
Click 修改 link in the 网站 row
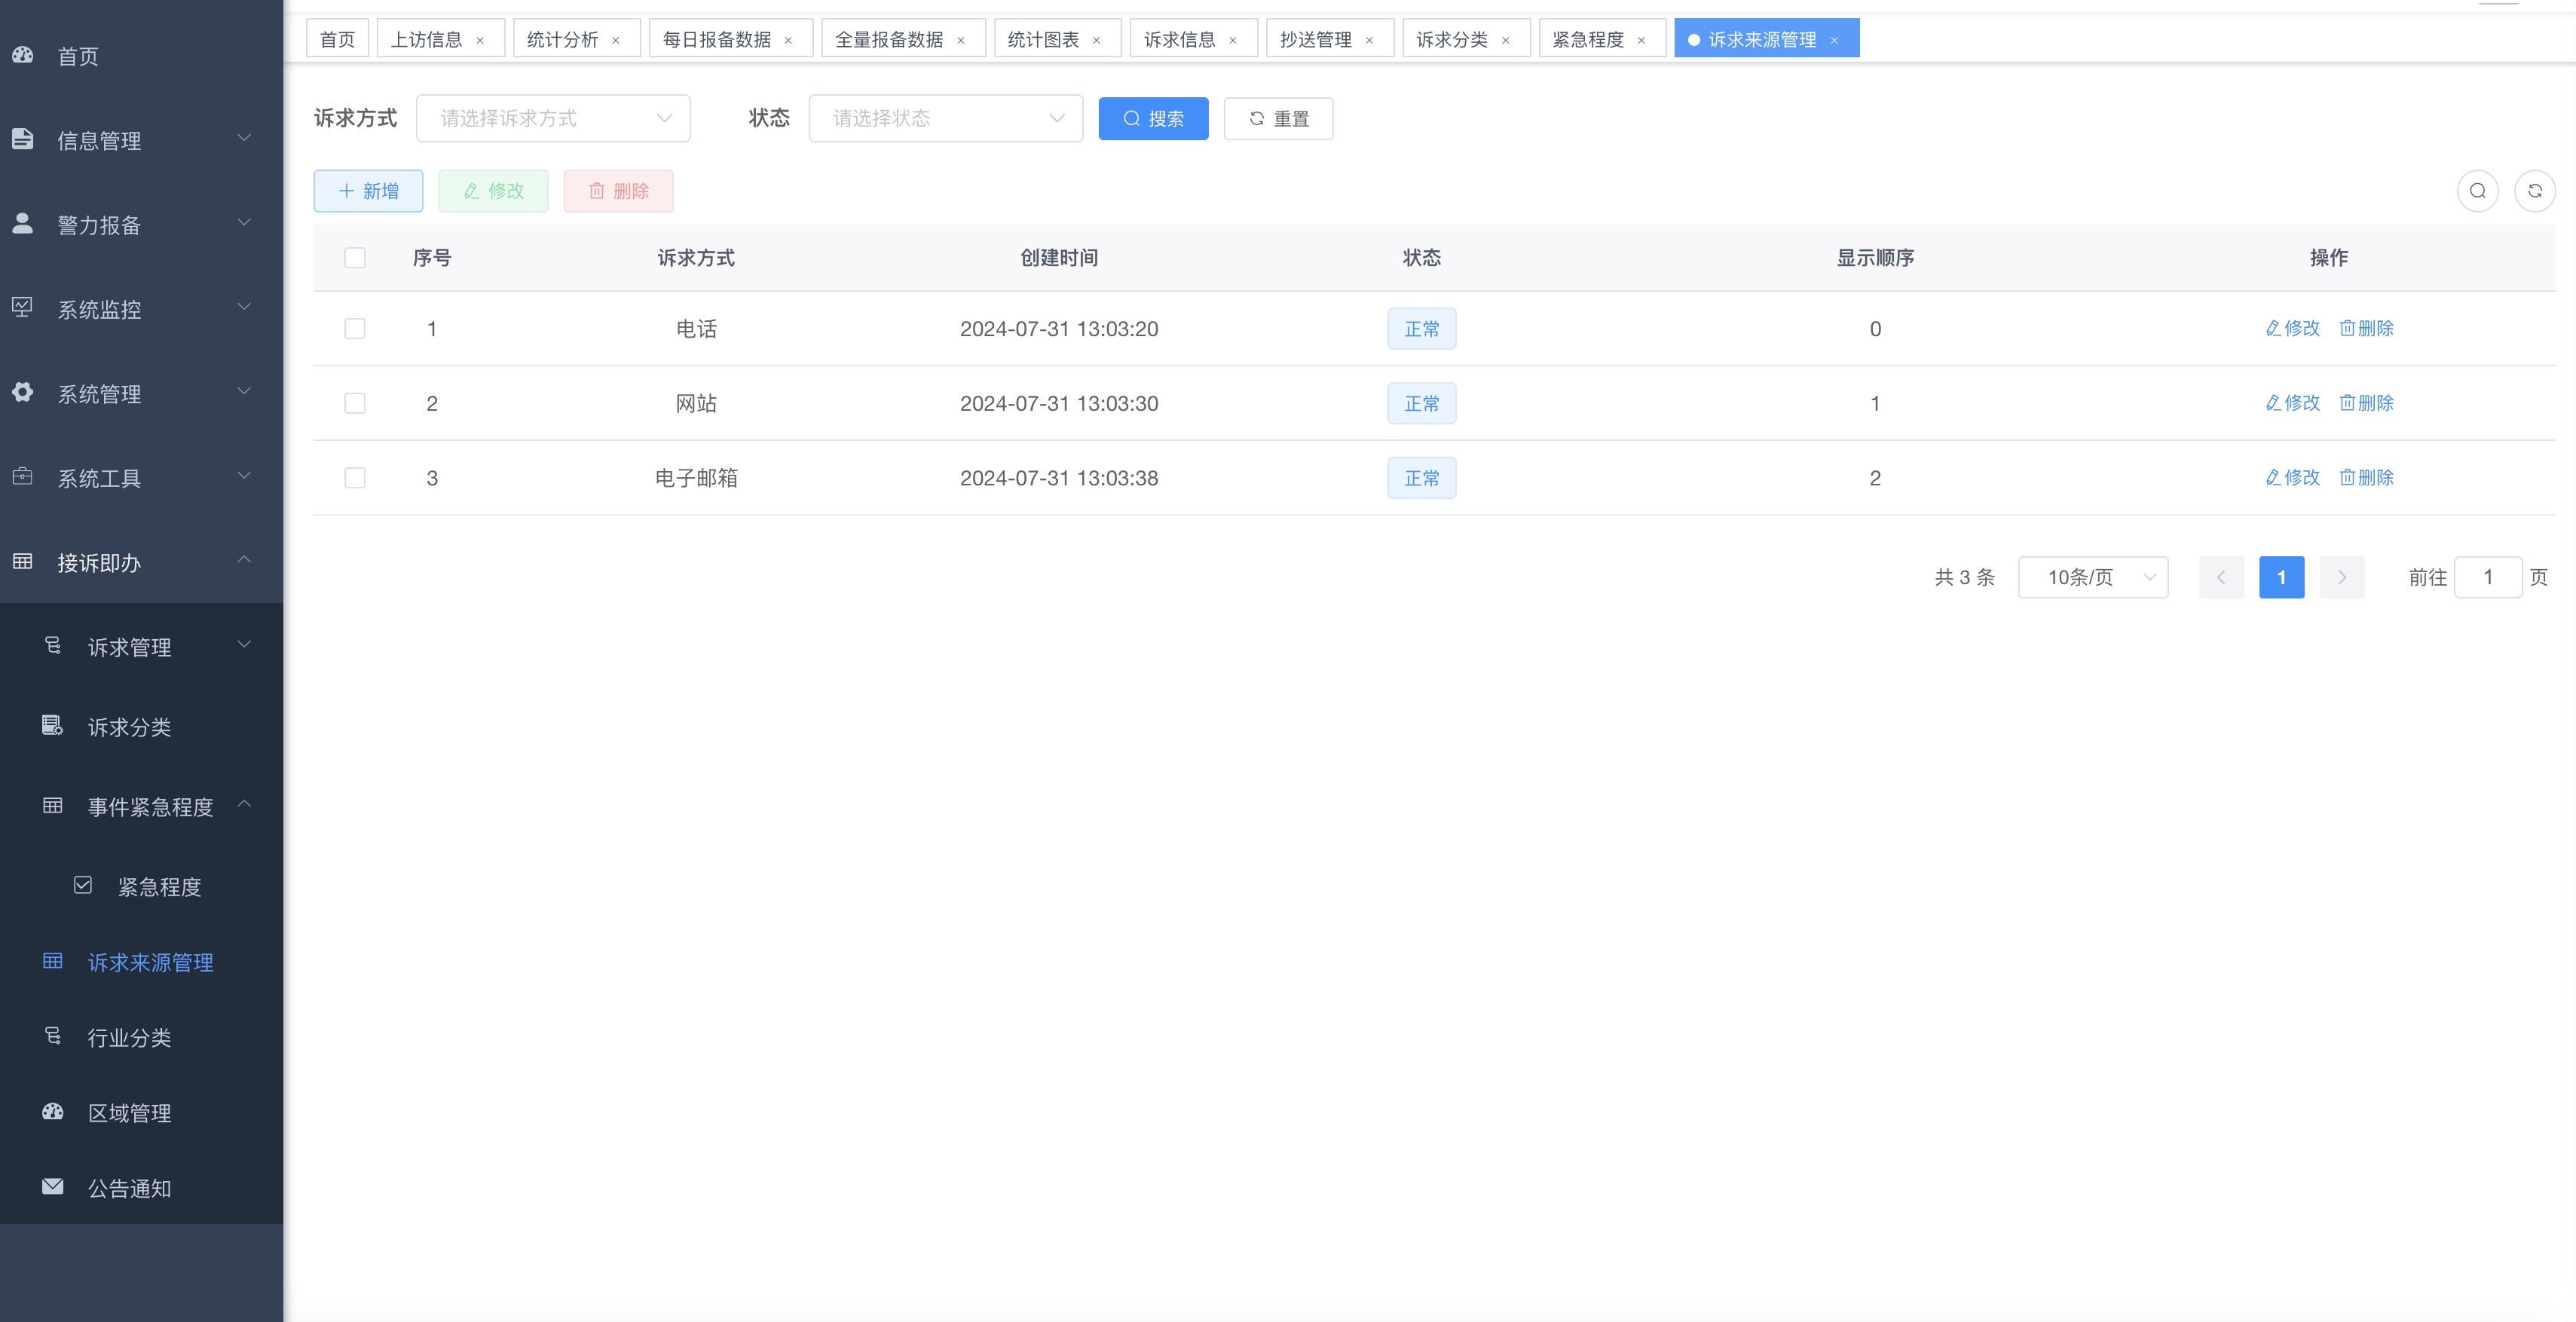point(2292,402)
